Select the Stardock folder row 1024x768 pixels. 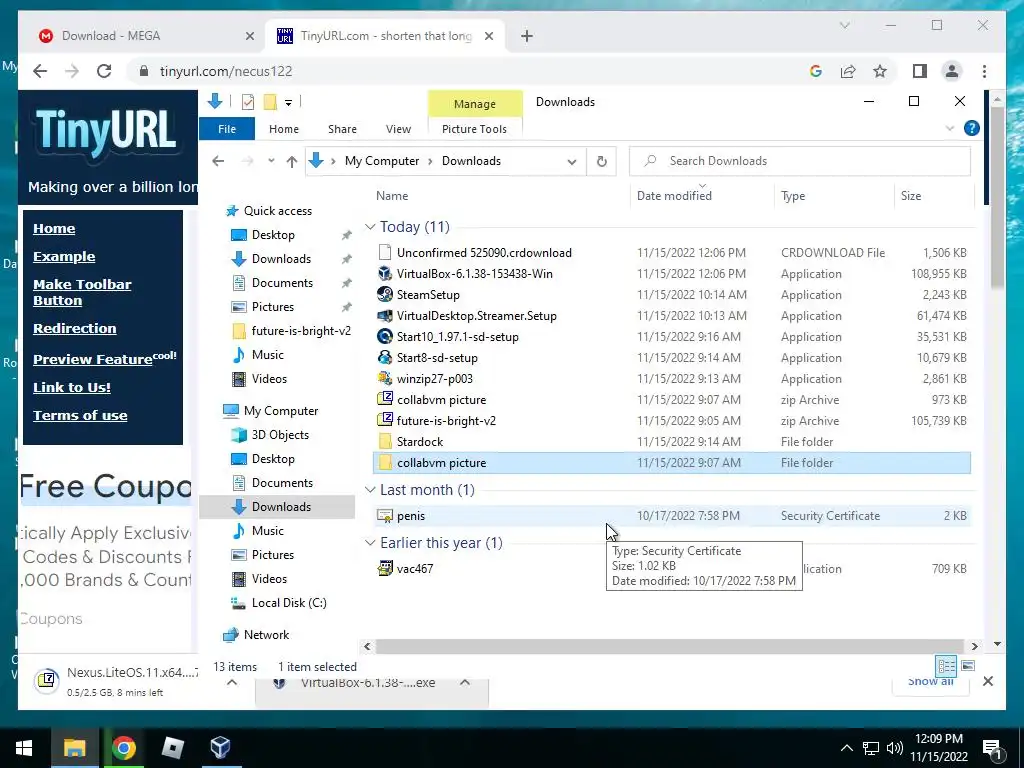671,442
